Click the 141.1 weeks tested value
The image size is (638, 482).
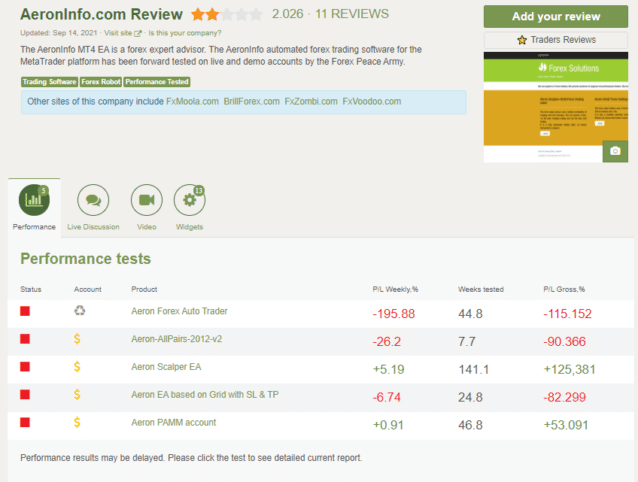coord(474,370)
